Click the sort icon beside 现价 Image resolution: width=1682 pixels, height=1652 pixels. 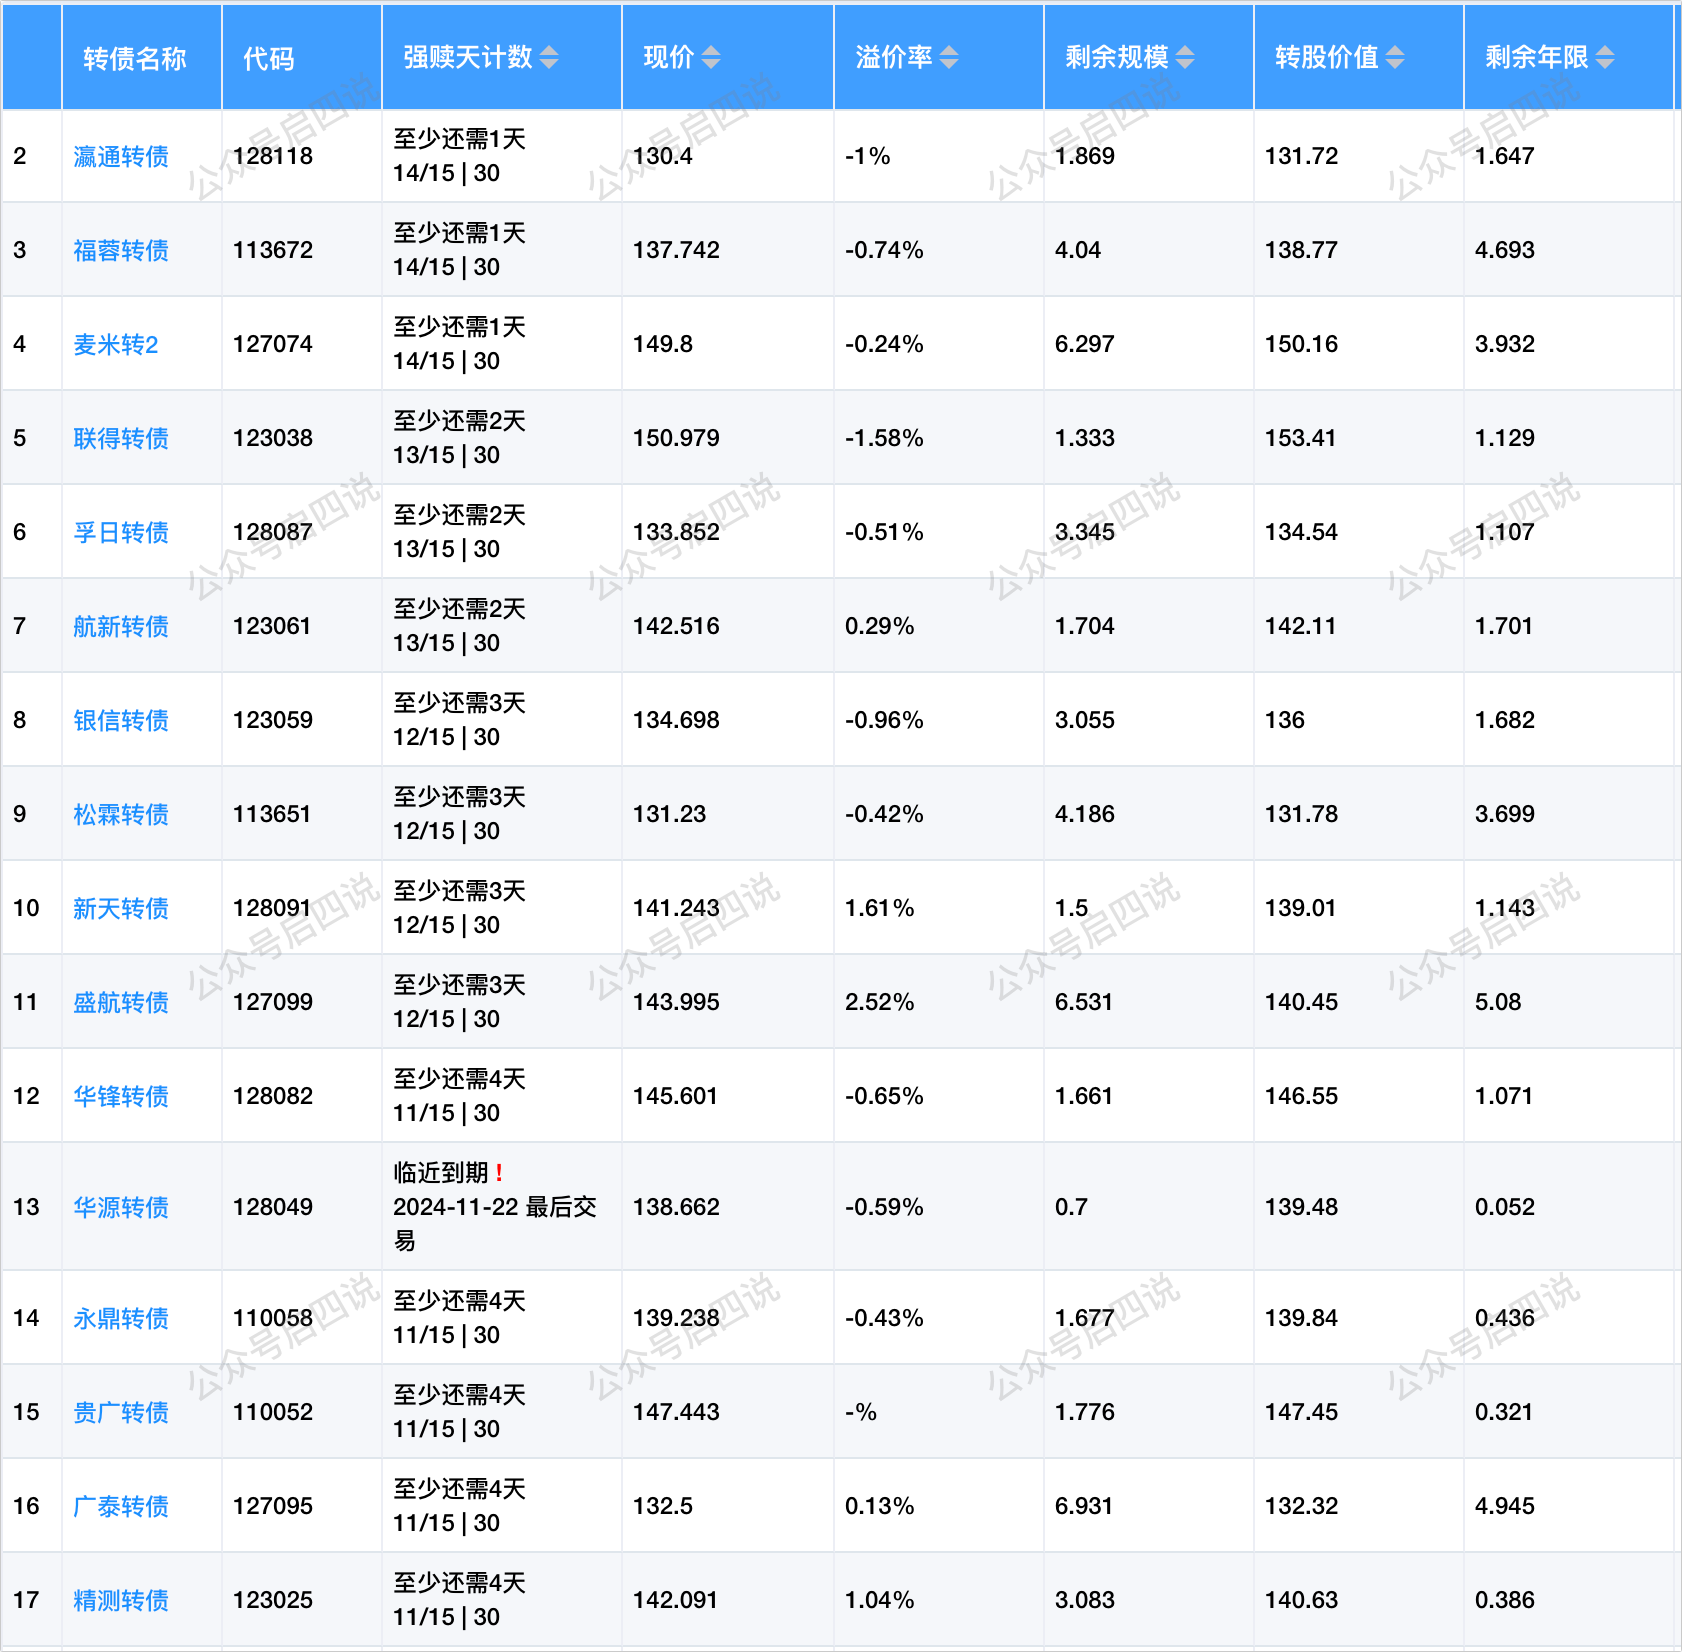coord(710,58)
